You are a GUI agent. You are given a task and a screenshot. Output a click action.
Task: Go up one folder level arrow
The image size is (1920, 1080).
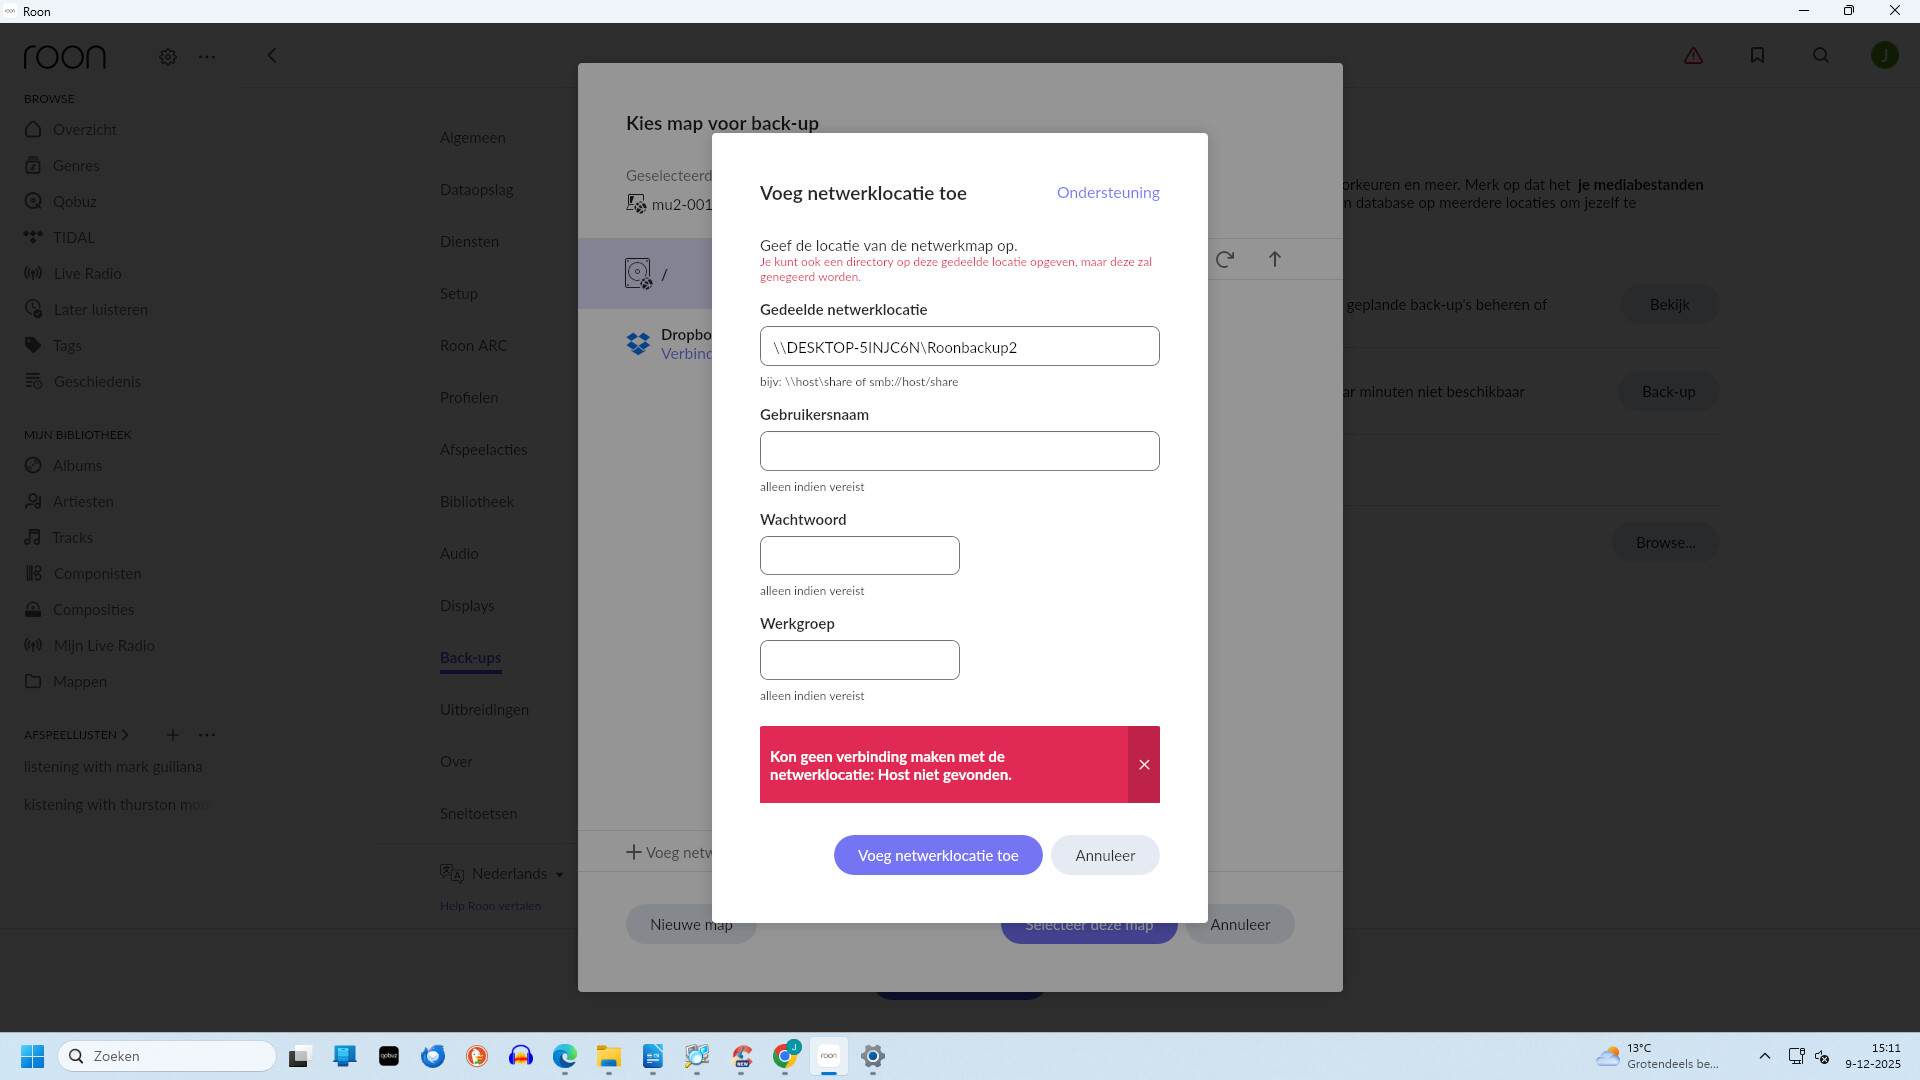pyautogui.click(x=1275, y=260)
